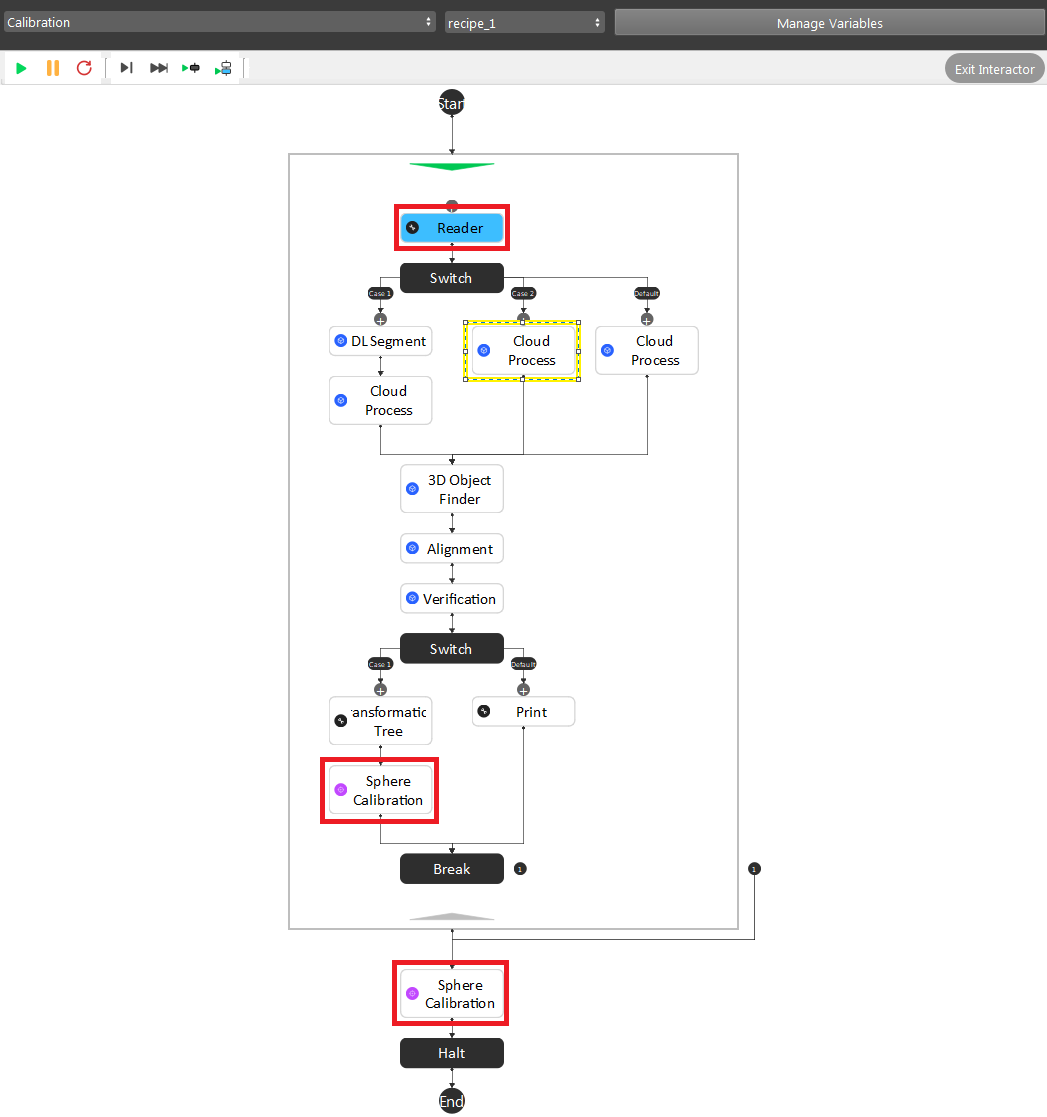1047x1117 pixels.
Task: Select the 3D Object Finder node
Action: tap(452, 489)
